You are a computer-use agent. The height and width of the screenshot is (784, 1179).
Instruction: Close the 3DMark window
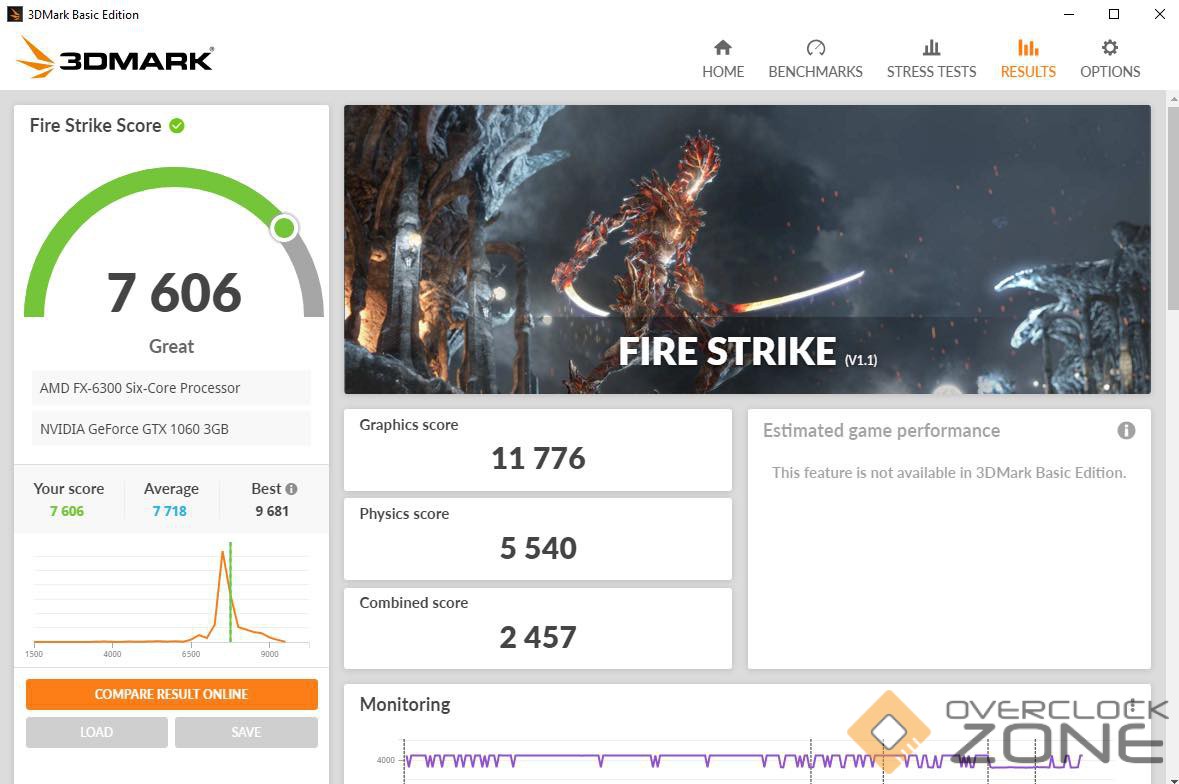[x=1159, y=14]
